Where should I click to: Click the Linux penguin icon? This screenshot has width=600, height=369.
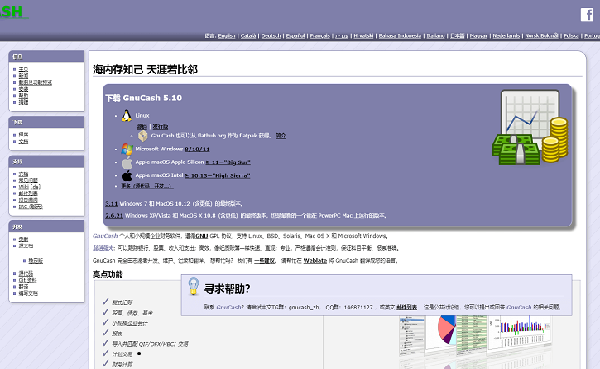click(127, 115)
